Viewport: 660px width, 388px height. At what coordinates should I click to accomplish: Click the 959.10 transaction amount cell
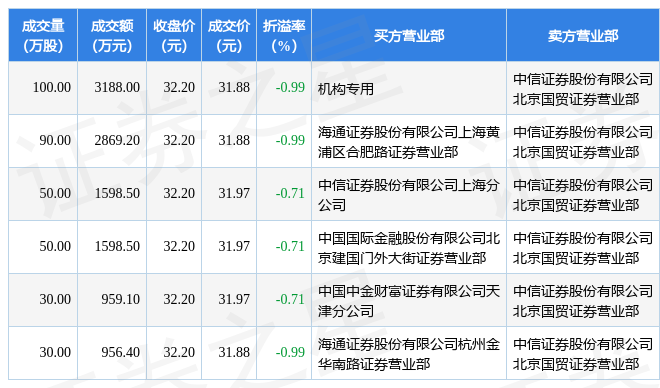(112, 300)
